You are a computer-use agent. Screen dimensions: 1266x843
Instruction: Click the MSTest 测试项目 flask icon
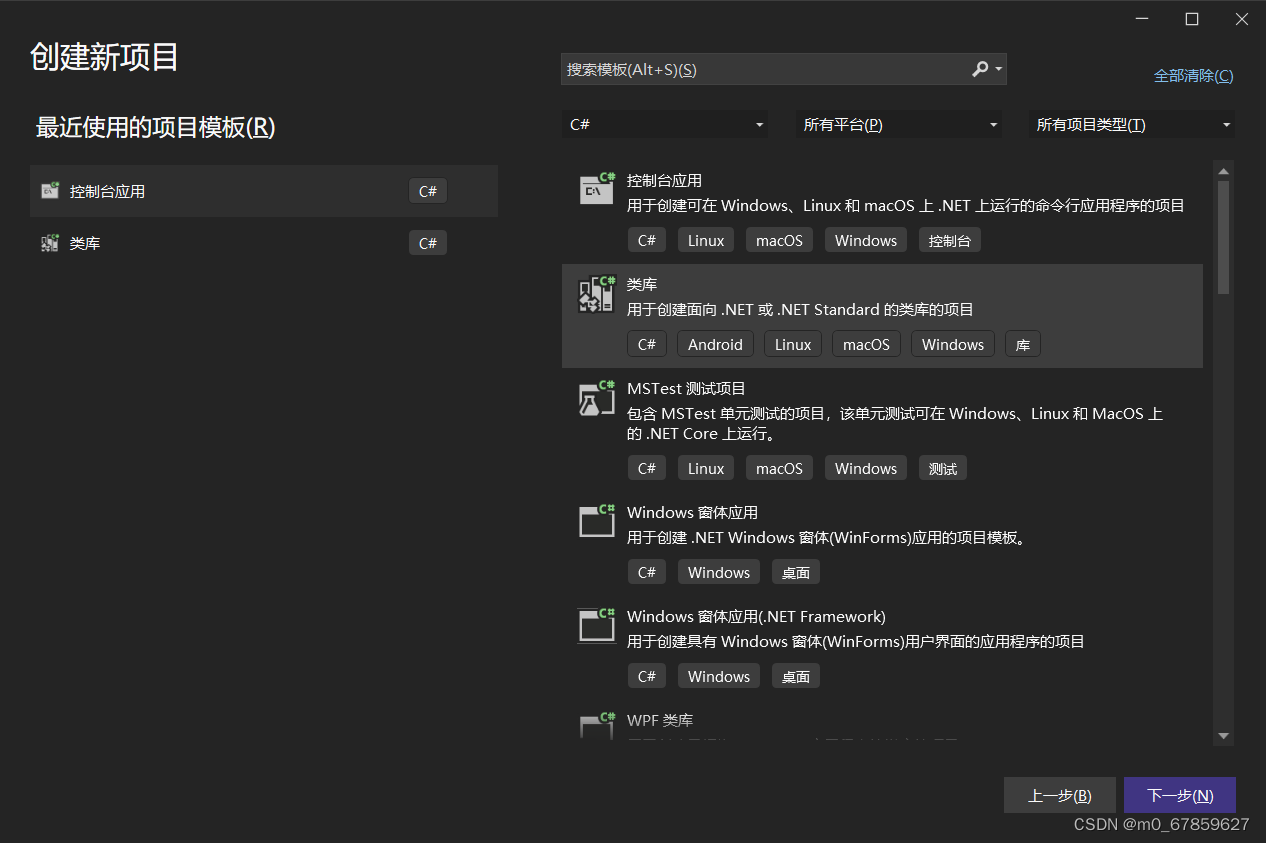[x=596, y=397]
